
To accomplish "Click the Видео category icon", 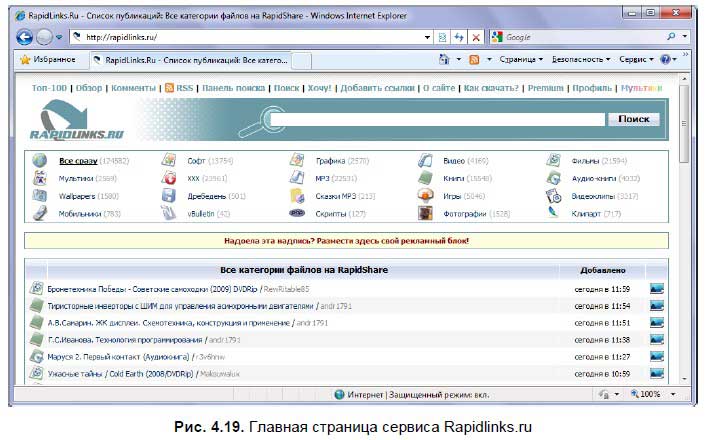I will (425, 160).
